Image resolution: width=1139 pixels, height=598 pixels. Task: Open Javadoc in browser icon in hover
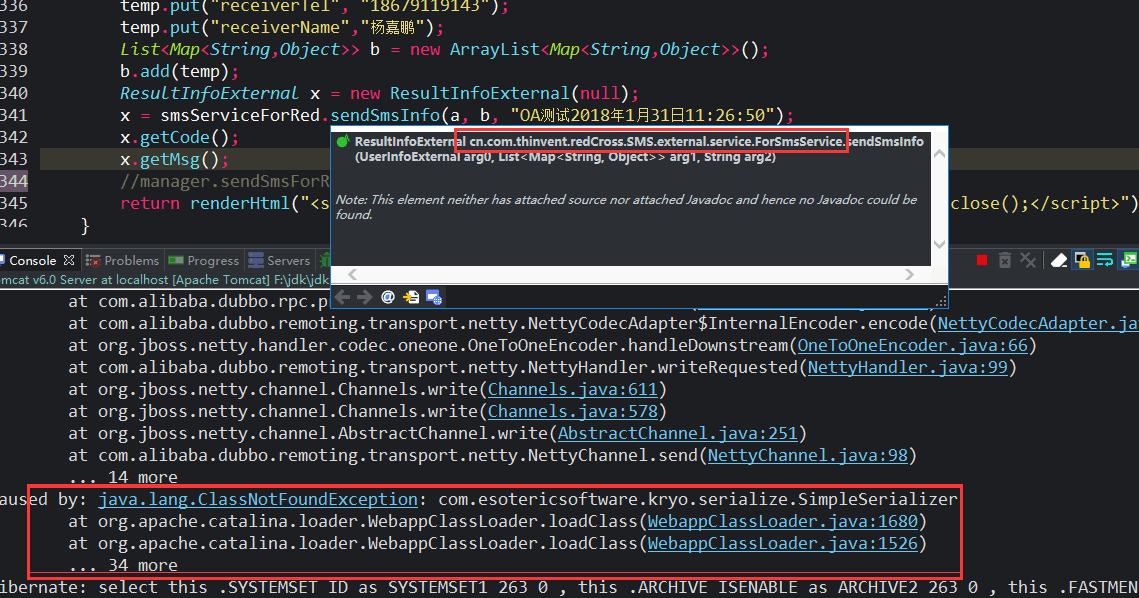[434, 296]
